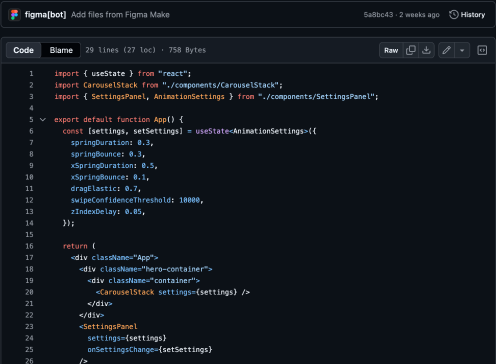Open the symbols panel icon
The width and height of the screenshot is (496, 364).
[482, 50]
